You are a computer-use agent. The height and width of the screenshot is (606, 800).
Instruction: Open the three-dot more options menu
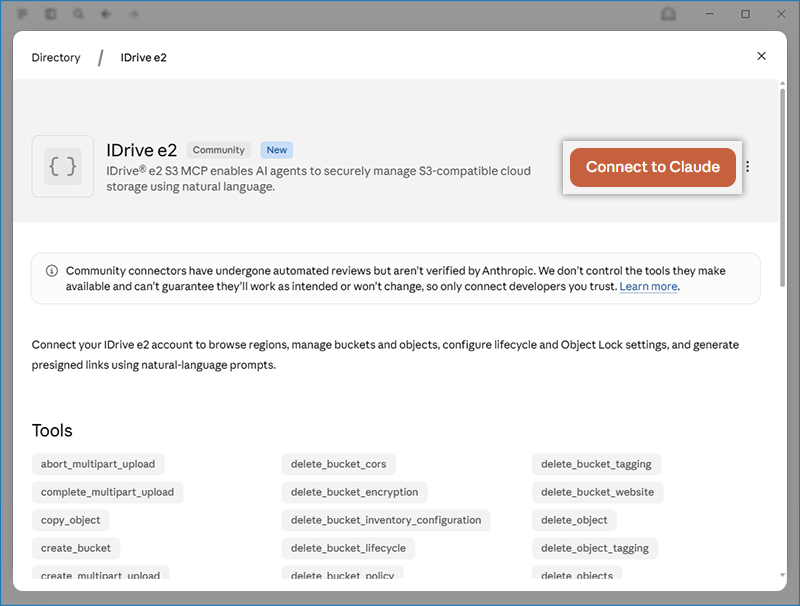point(747,167)
